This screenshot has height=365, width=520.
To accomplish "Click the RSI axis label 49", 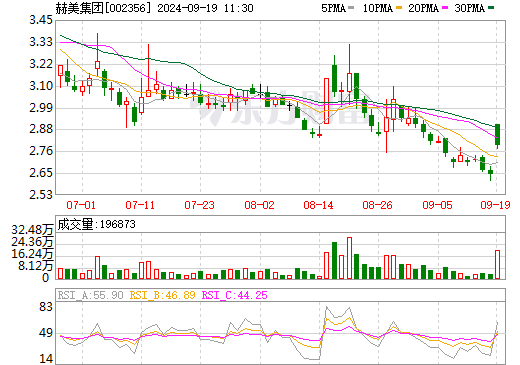I will point(46,333).
